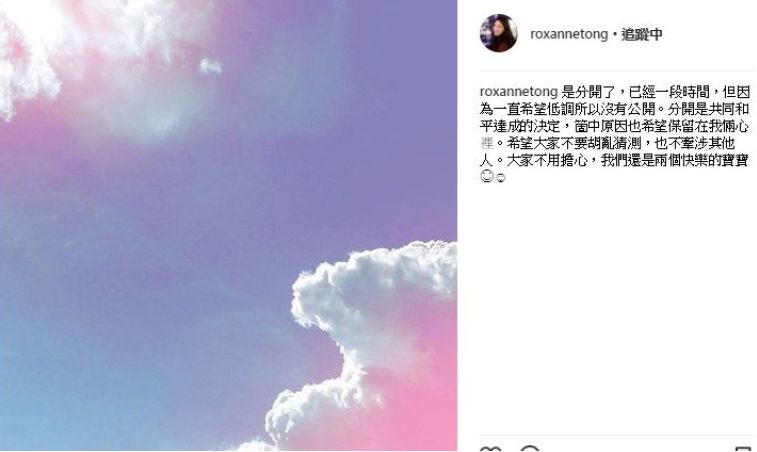Click the large white cloud at bottom right
This screenshot has width=757, height=452.
tap(367, 338)
